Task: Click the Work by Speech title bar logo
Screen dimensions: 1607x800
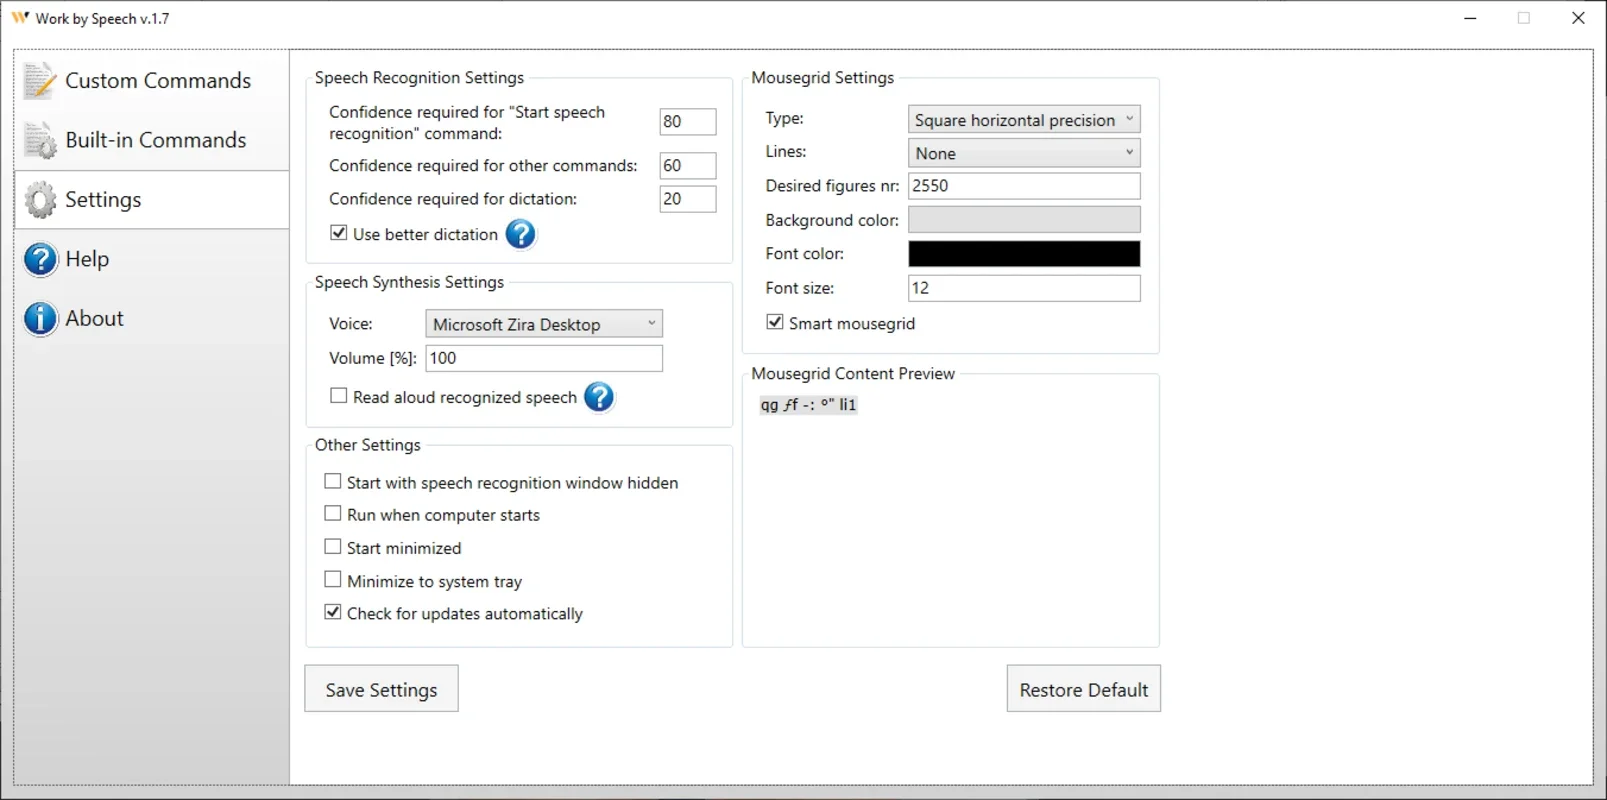Action: coord(20,18)
